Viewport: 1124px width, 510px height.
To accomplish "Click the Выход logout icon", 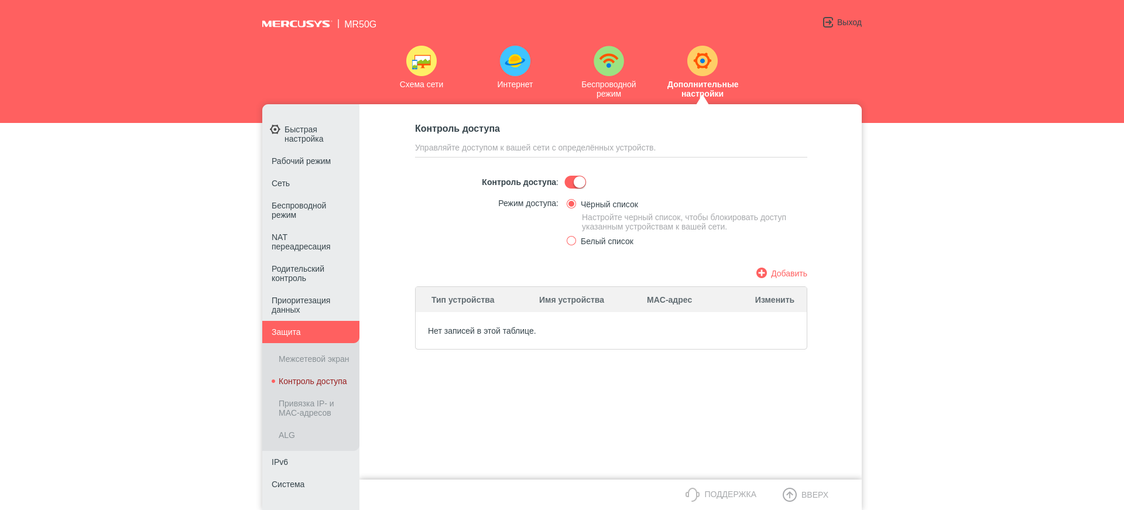I will (828, 22).
